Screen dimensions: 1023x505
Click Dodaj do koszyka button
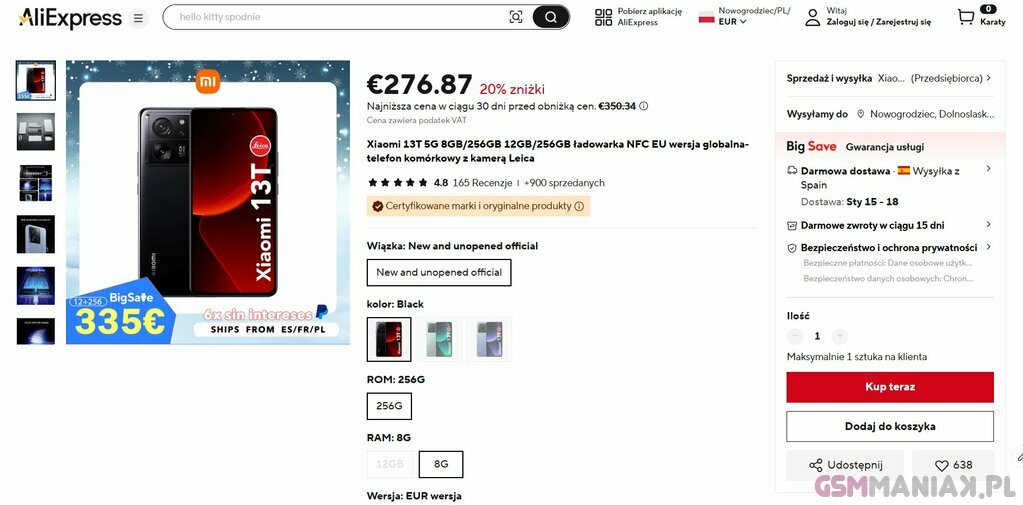coord(890,427)
